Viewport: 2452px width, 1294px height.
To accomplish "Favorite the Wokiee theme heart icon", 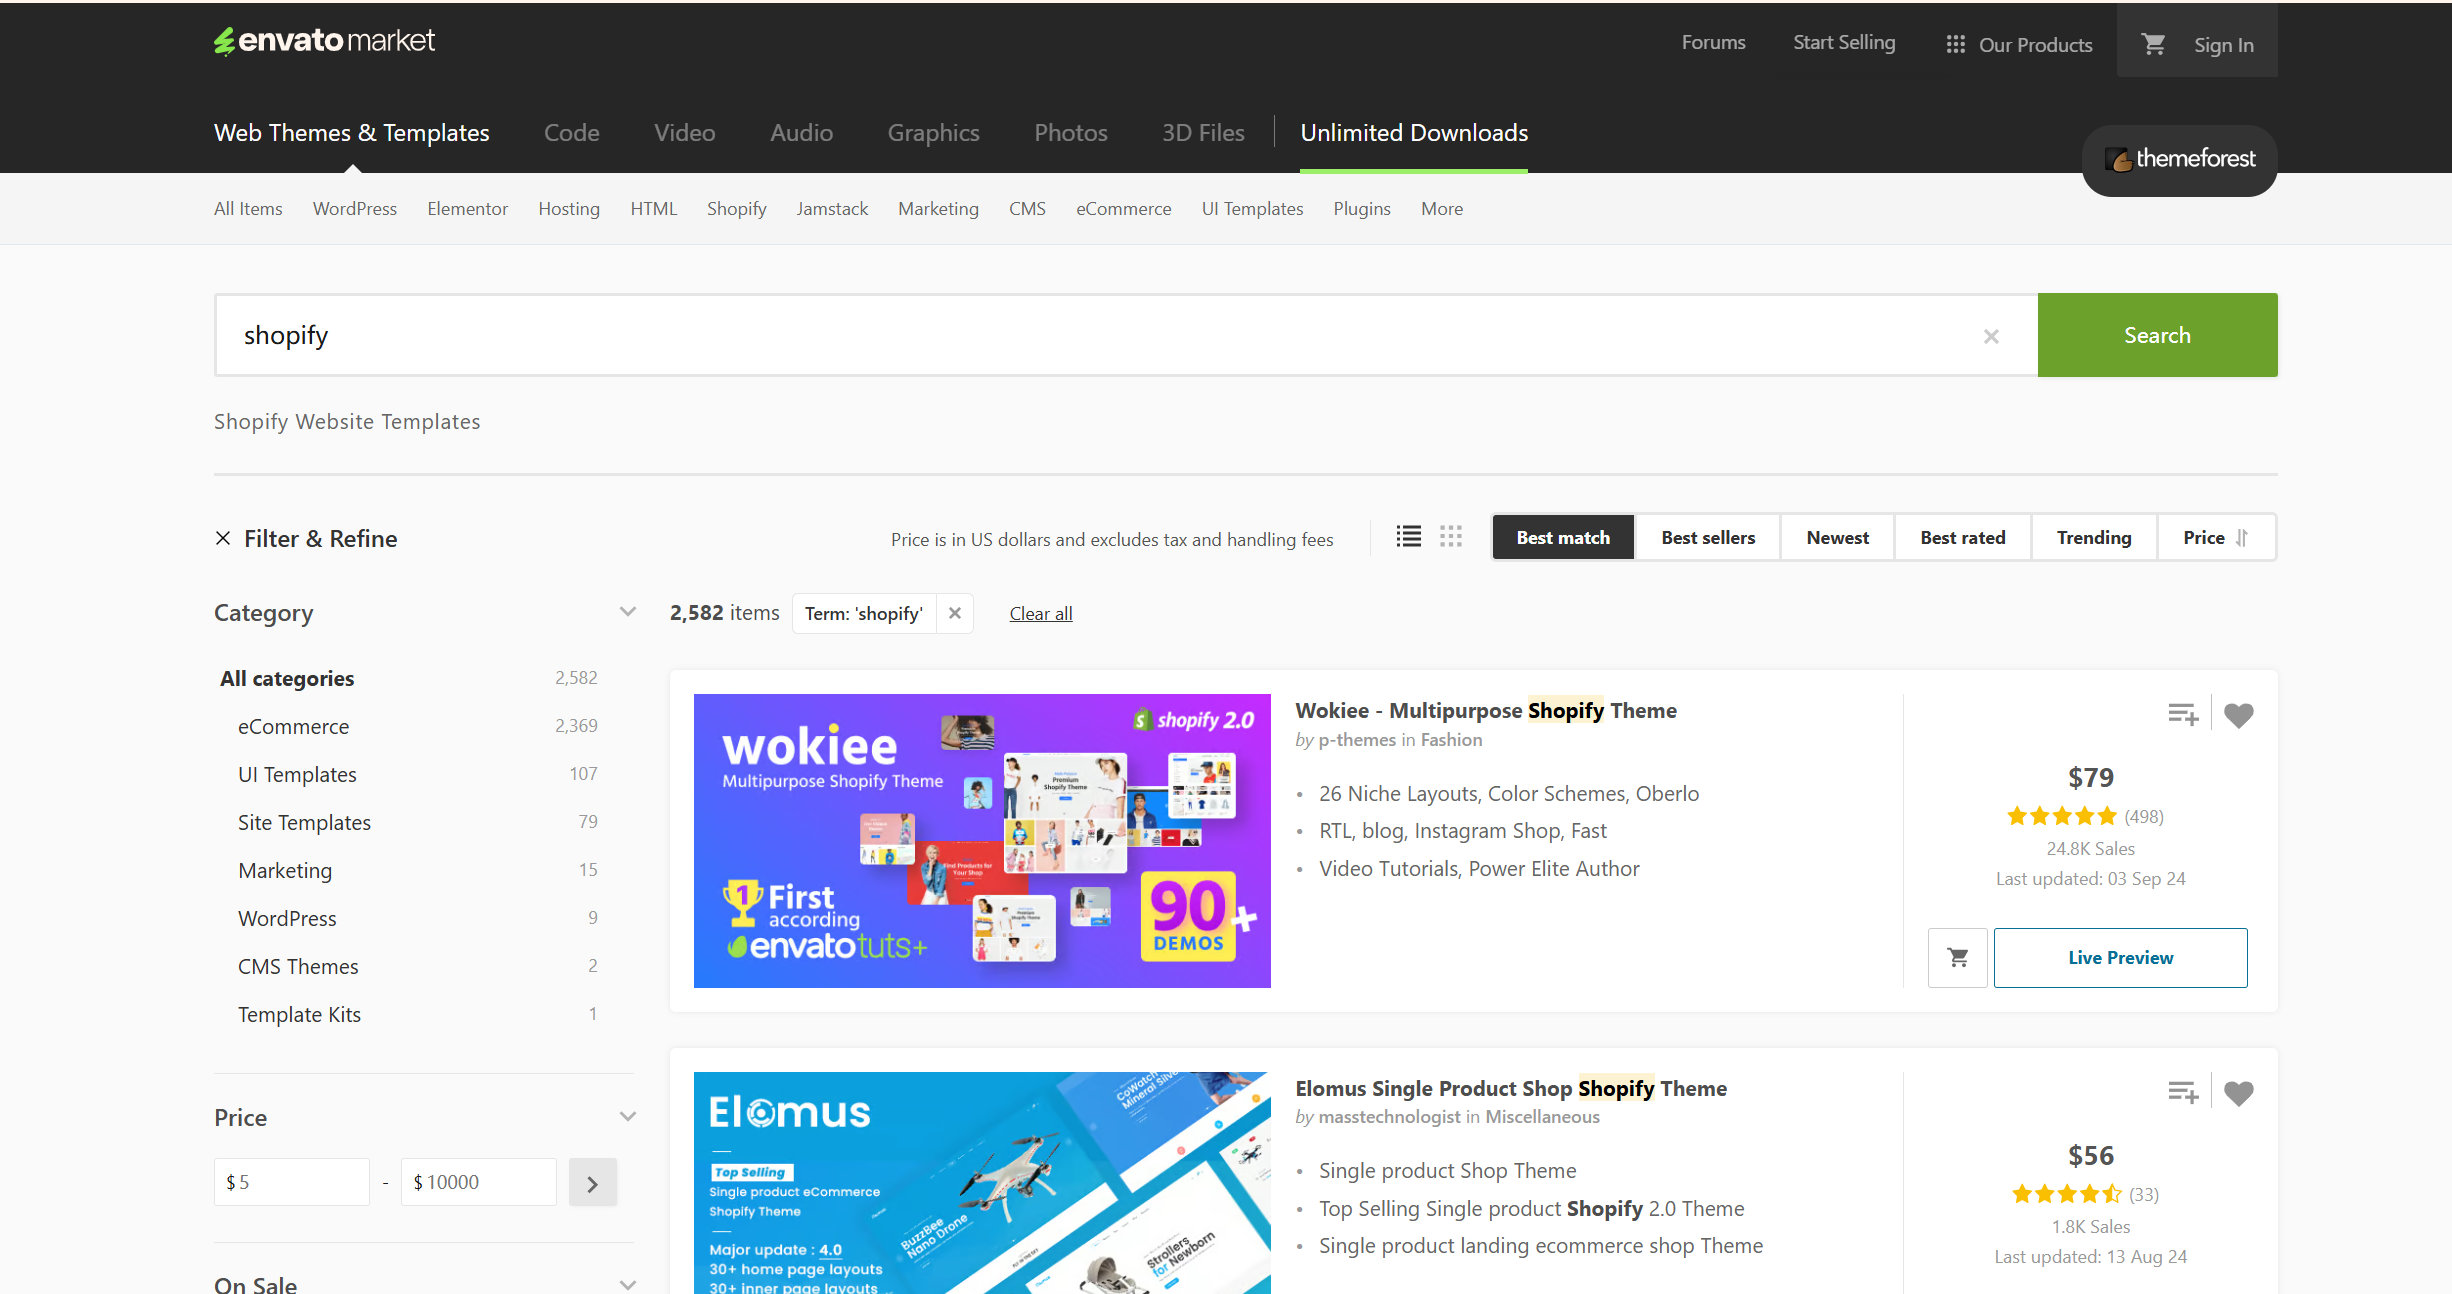I will (x=2238, y=715).
